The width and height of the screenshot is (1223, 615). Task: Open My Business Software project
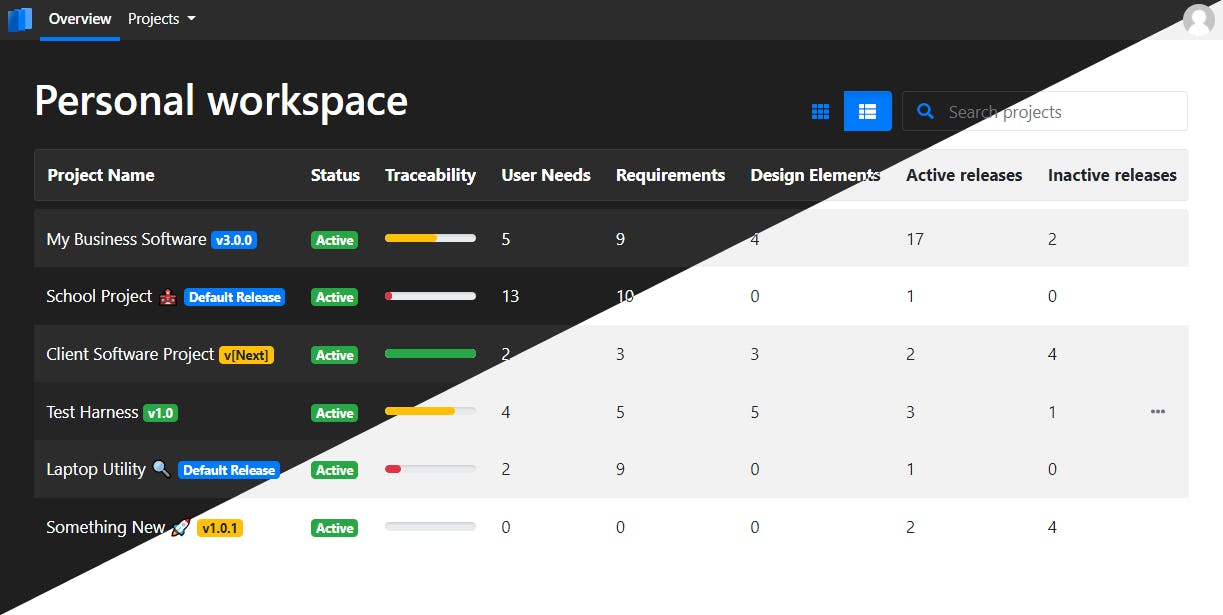click(x=126, y=239)
